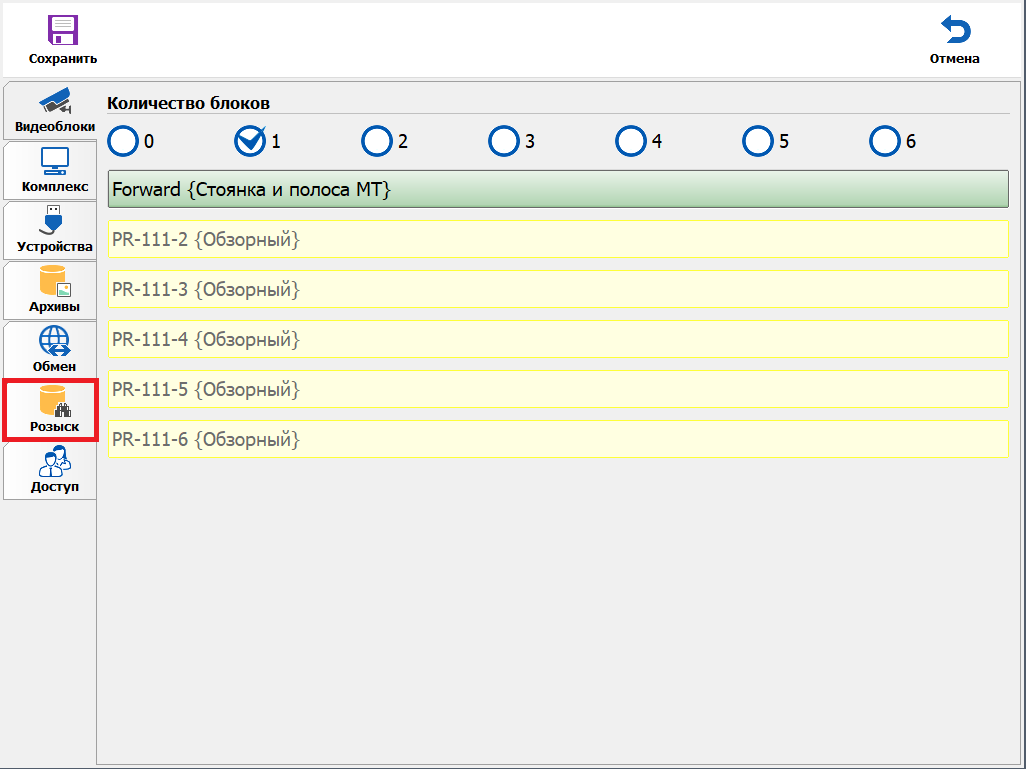This screenshot has width=1026, height=769.
Task: Open the Устройства USB devices tab
Action: pyautogui.click(x=54, y=231)
